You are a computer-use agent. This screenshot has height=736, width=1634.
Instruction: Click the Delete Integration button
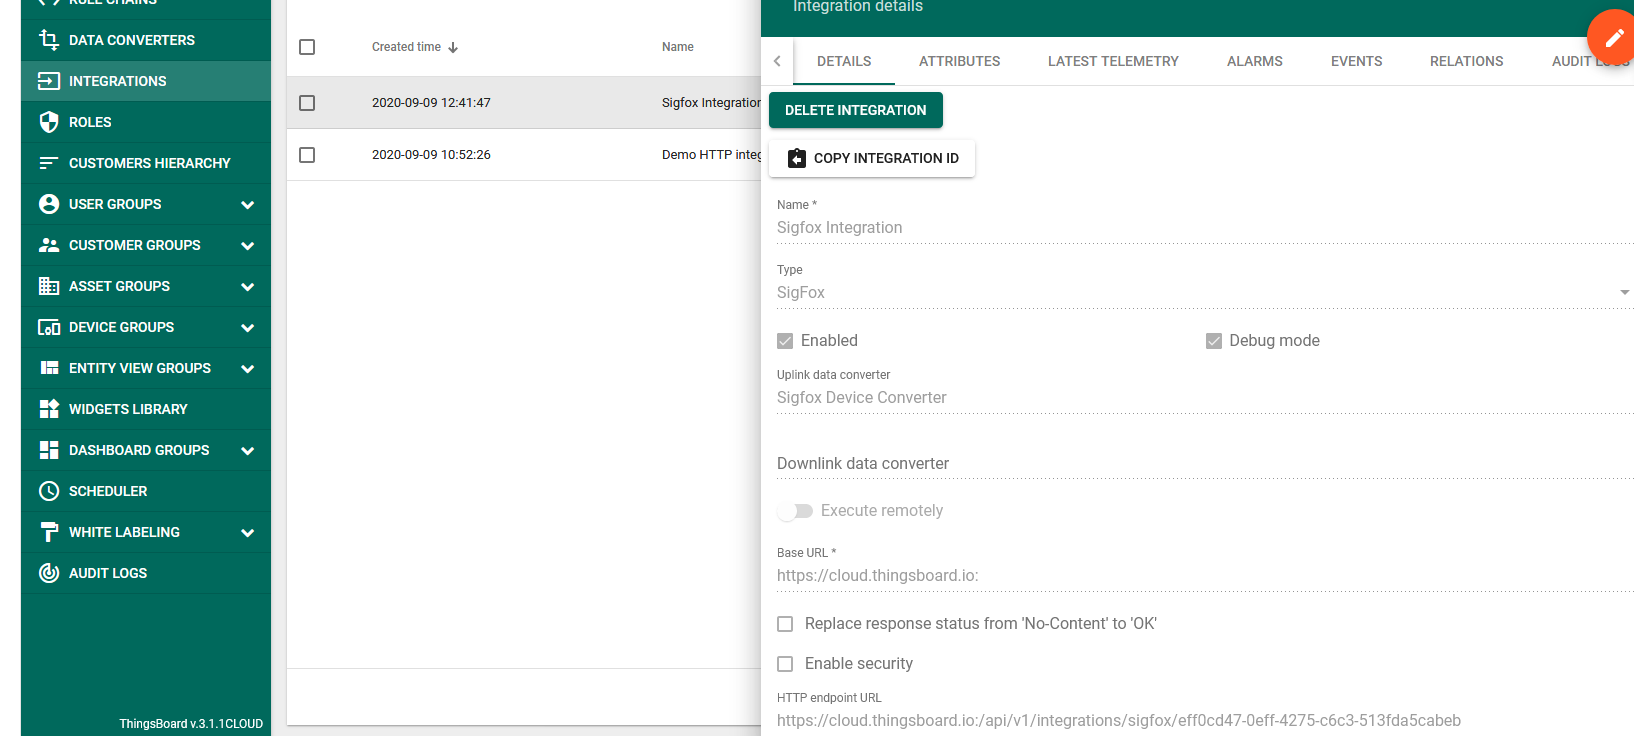click(x=856, y=110)
